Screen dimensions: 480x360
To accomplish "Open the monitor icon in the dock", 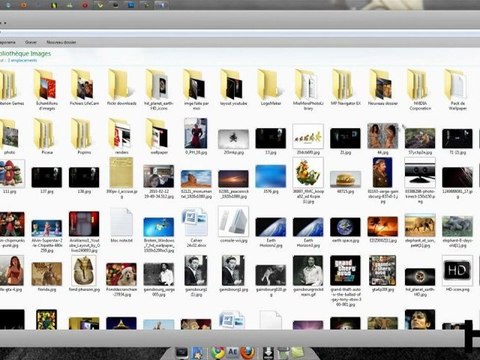I will (182, 352).
